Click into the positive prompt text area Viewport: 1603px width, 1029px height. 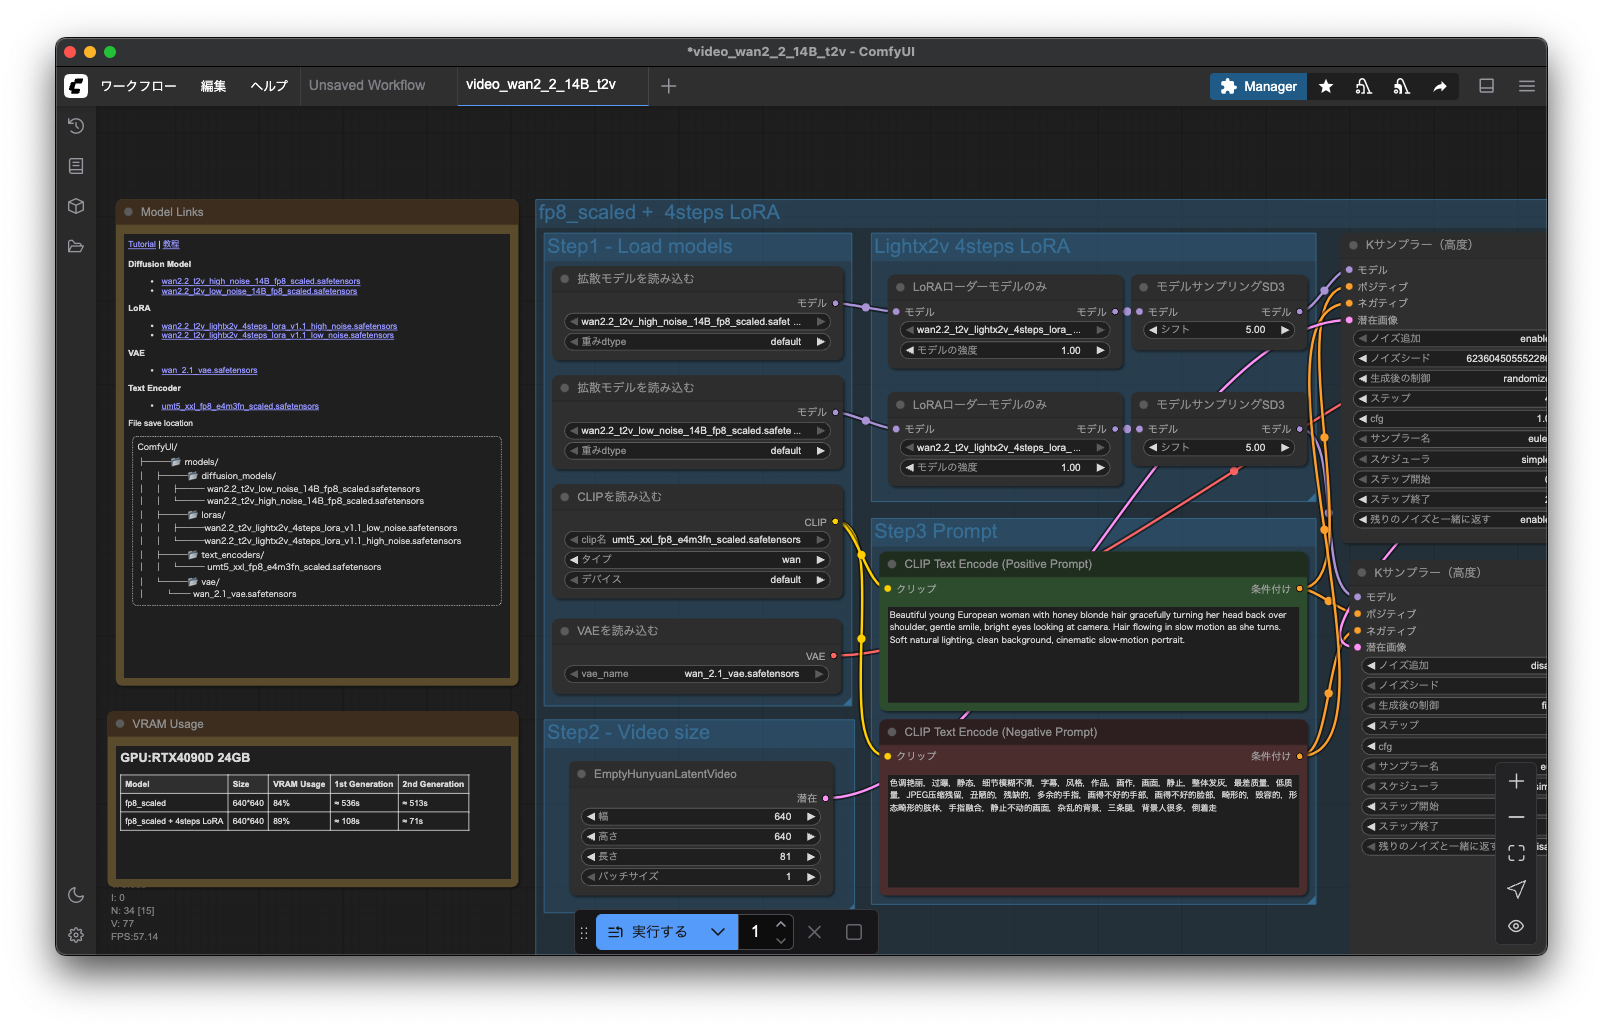point(1093,654)
